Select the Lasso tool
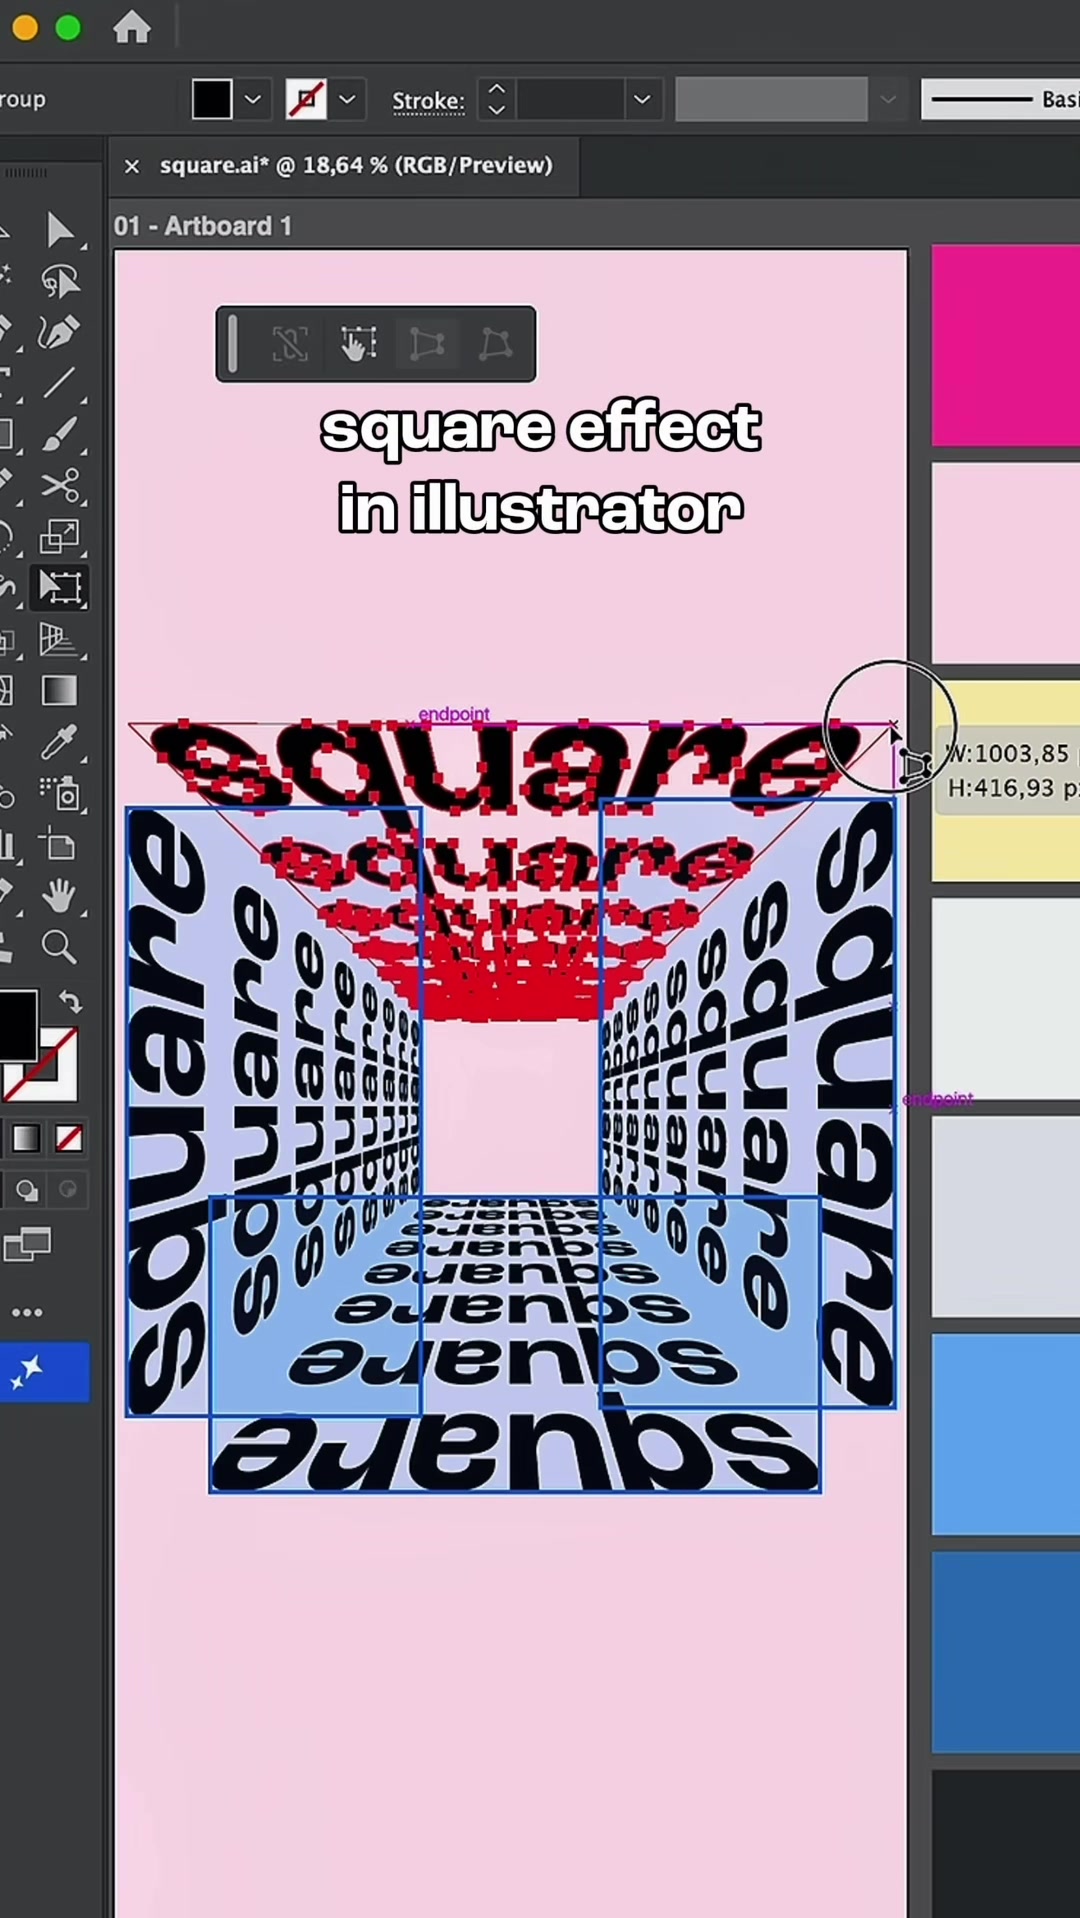 (60, 282)
